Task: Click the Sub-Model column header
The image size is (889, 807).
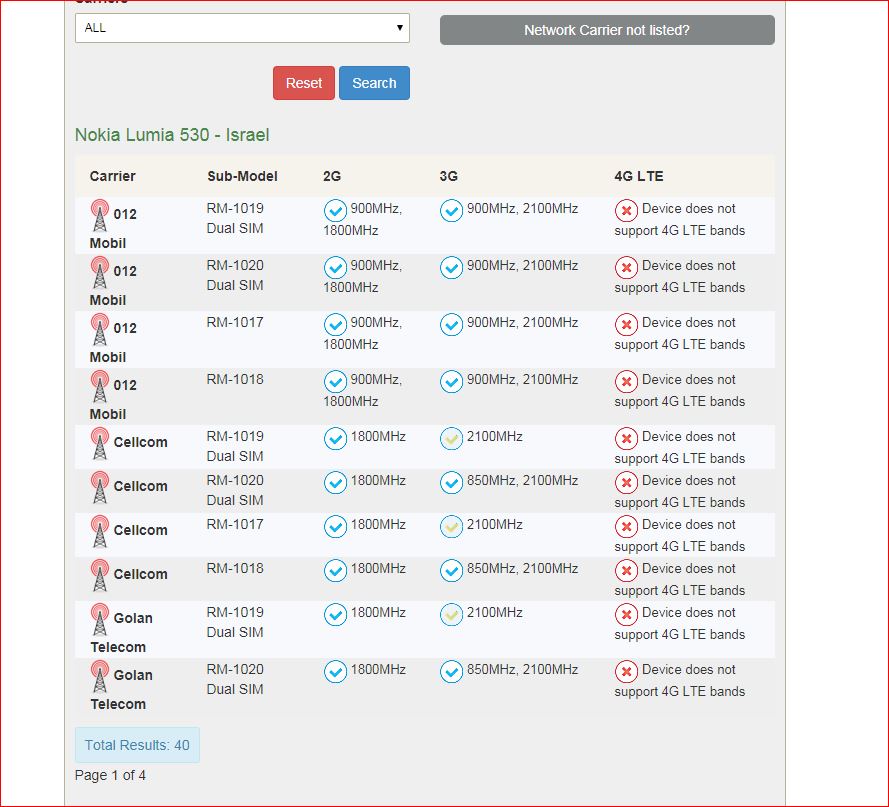Action: (242, 176)
